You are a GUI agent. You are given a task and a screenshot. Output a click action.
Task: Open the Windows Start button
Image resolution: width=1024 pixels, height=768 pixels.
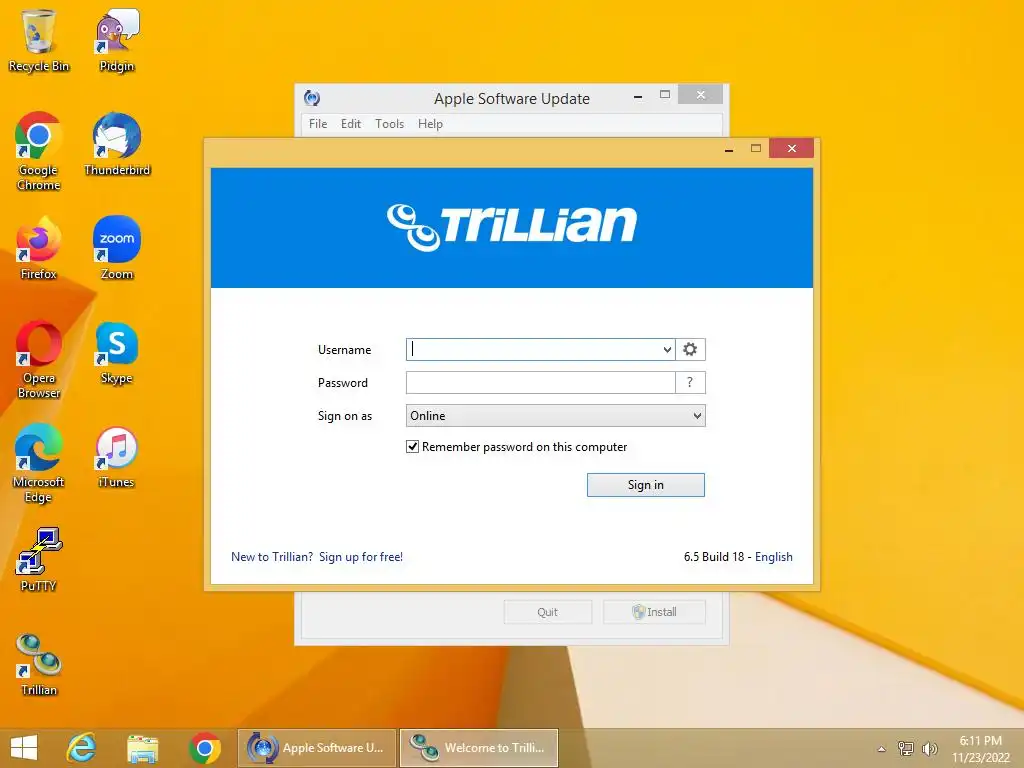click(24, 748)
